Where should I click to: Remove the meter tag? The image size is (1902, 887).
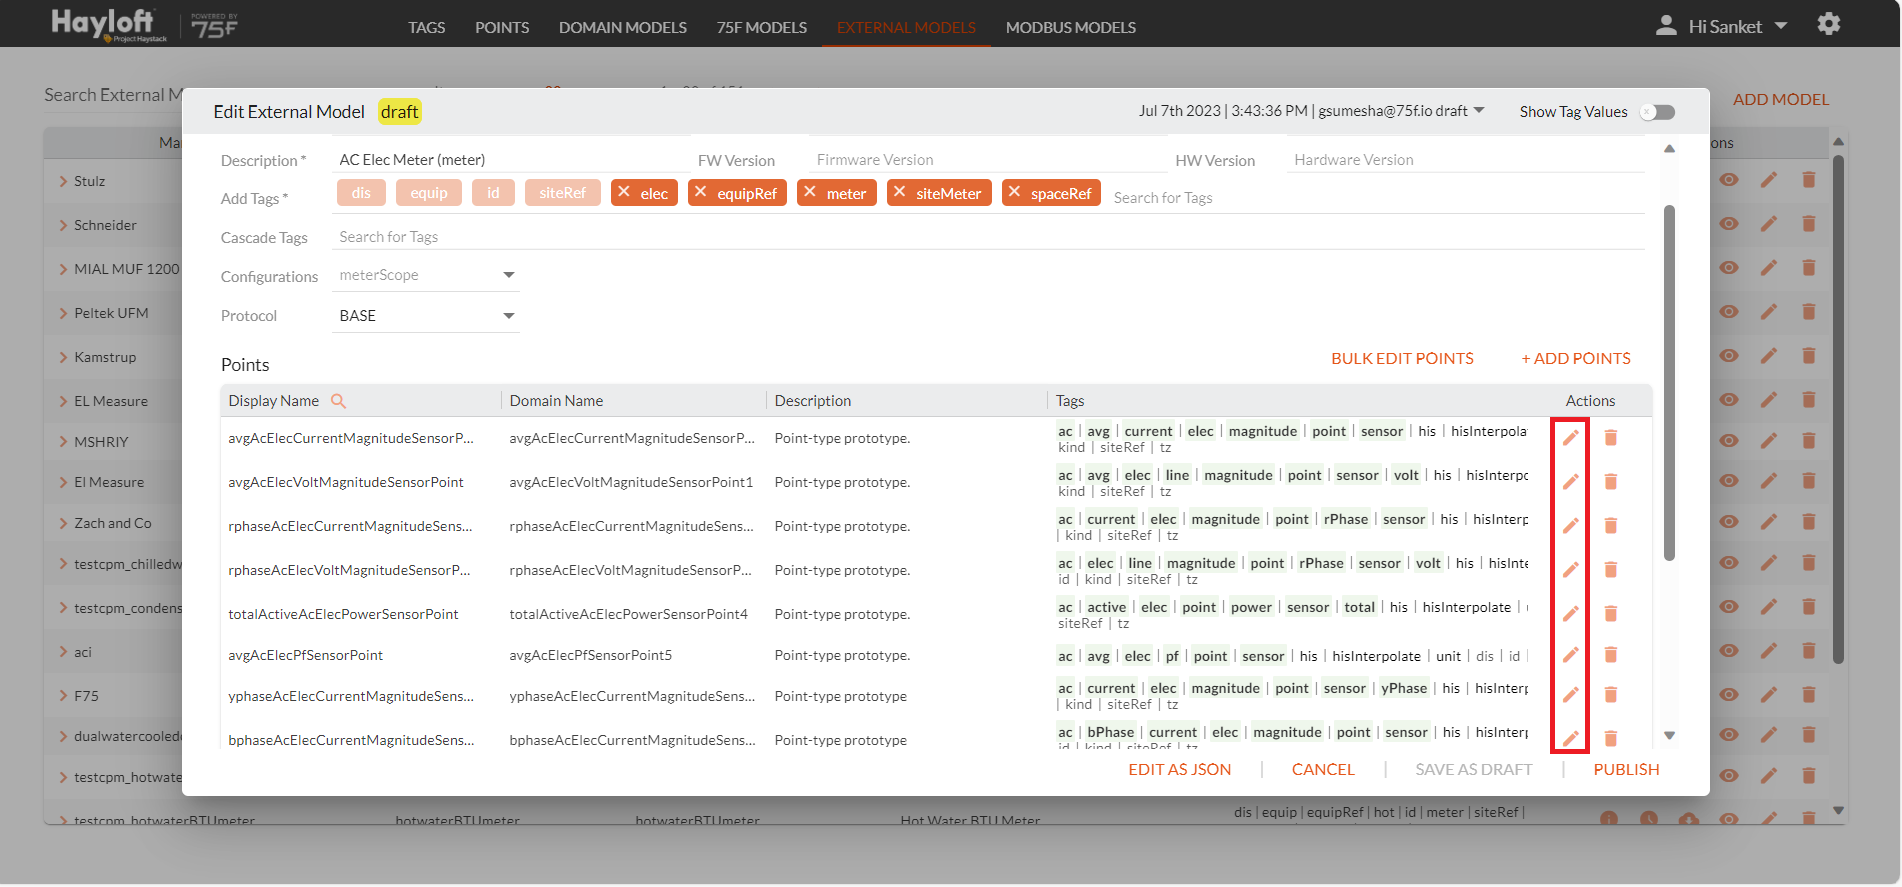(810, 192)
